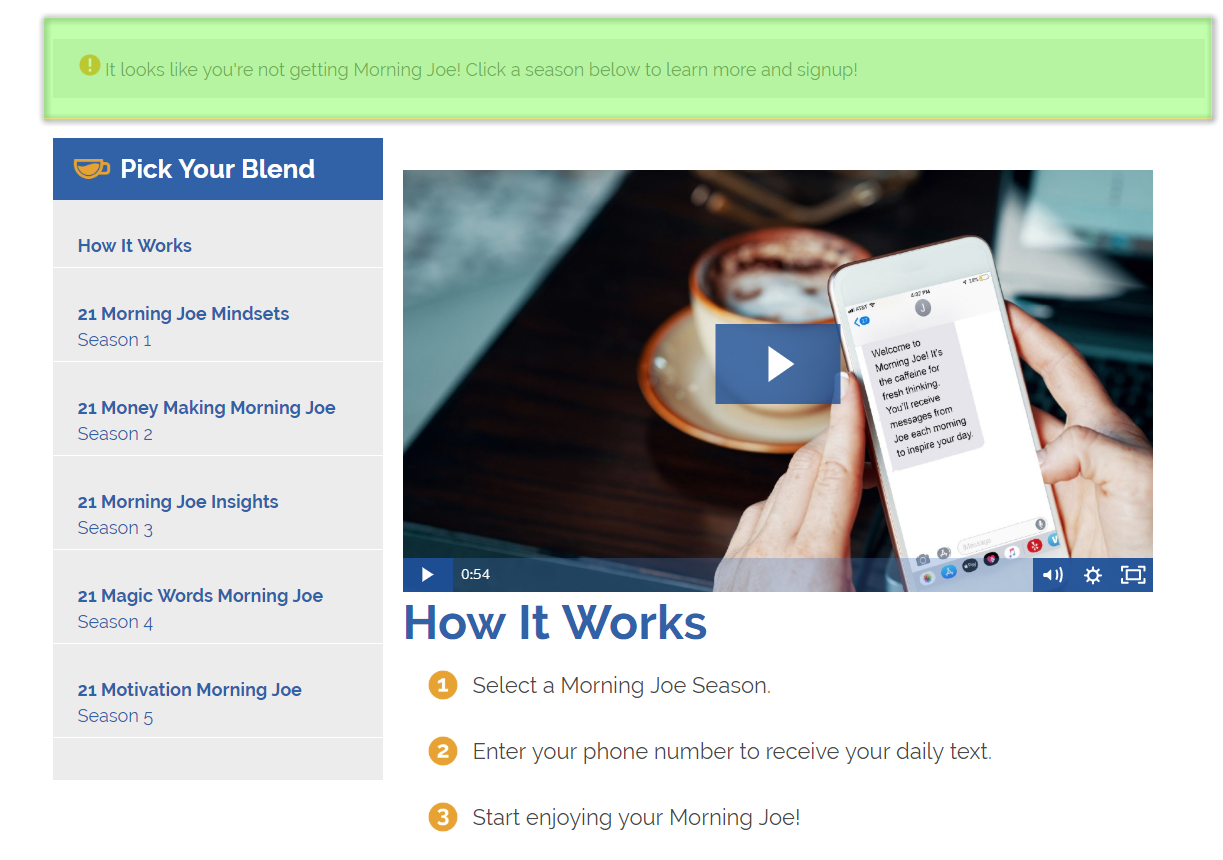This screenshot has width=1223, height=860.
Task: Select 21 Magic Words Morning Joe Season 4
Action: (x=218, y=608)
